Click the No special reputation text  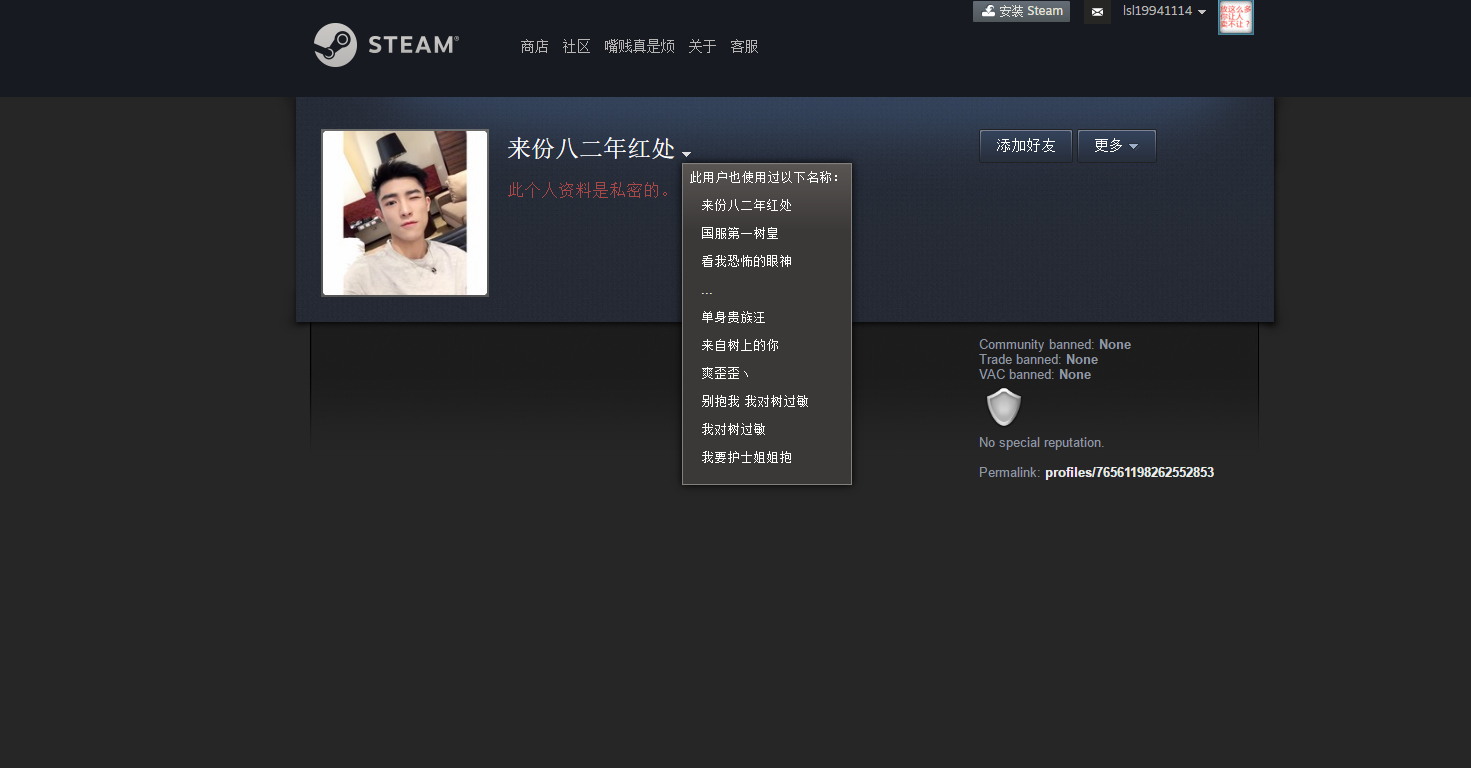point(1041,442)
